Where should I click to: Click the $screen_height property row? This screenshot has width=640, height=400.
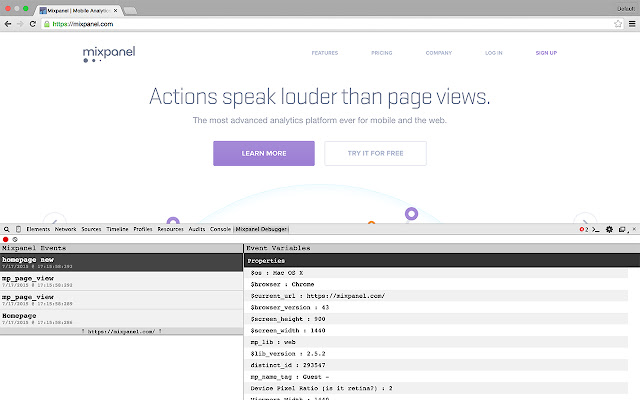point(437,319)
